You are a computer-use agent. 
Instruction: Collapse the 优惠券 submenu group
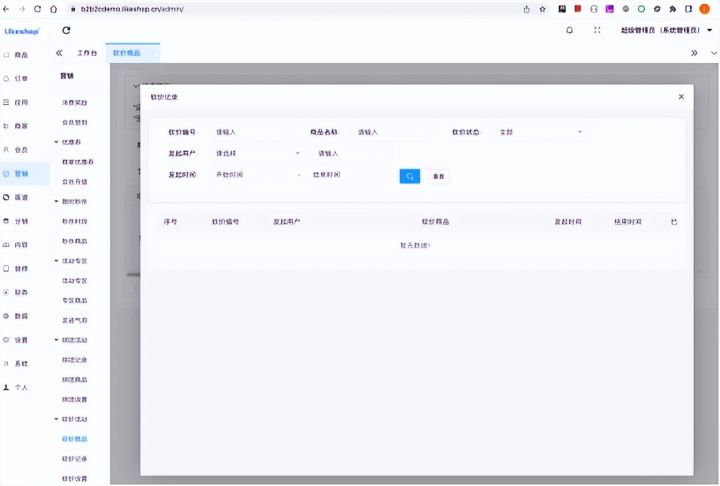tap(56, 142)
